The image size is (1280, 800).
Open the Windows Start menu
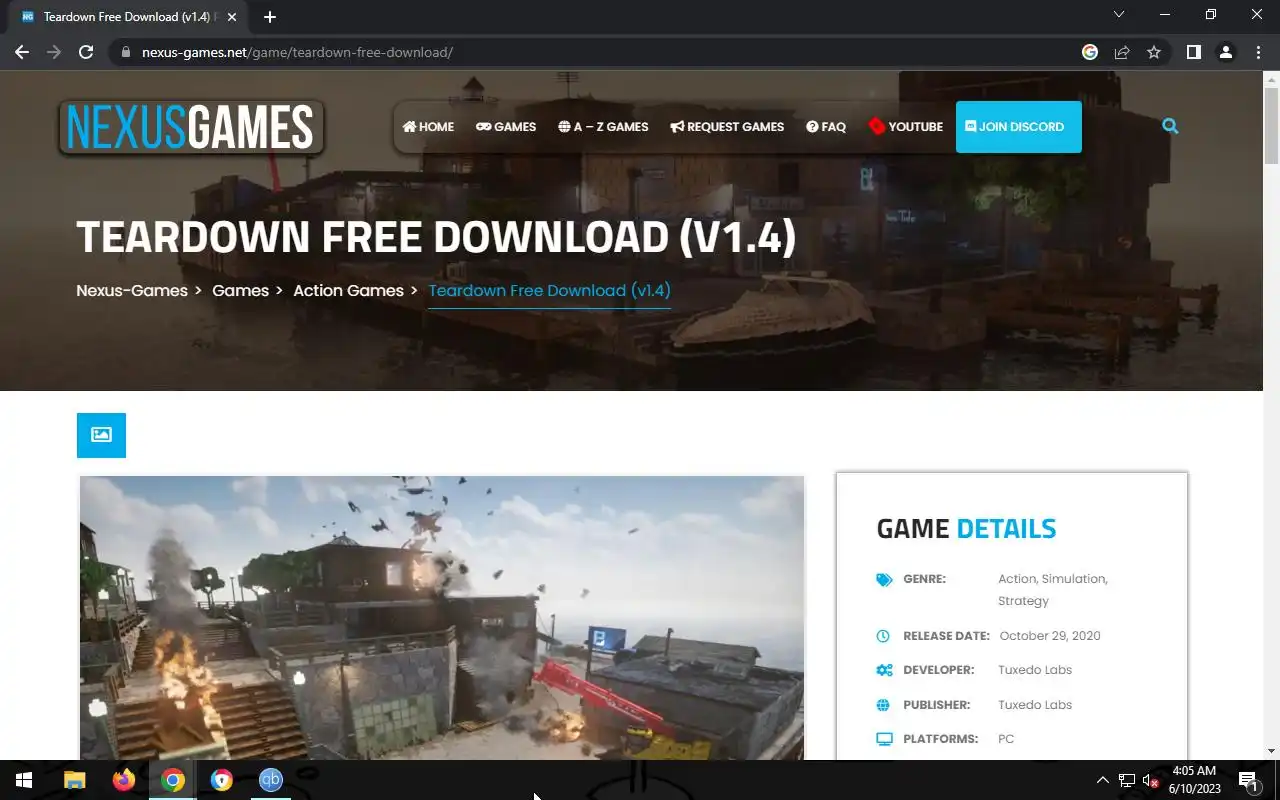tap(24, 780)
